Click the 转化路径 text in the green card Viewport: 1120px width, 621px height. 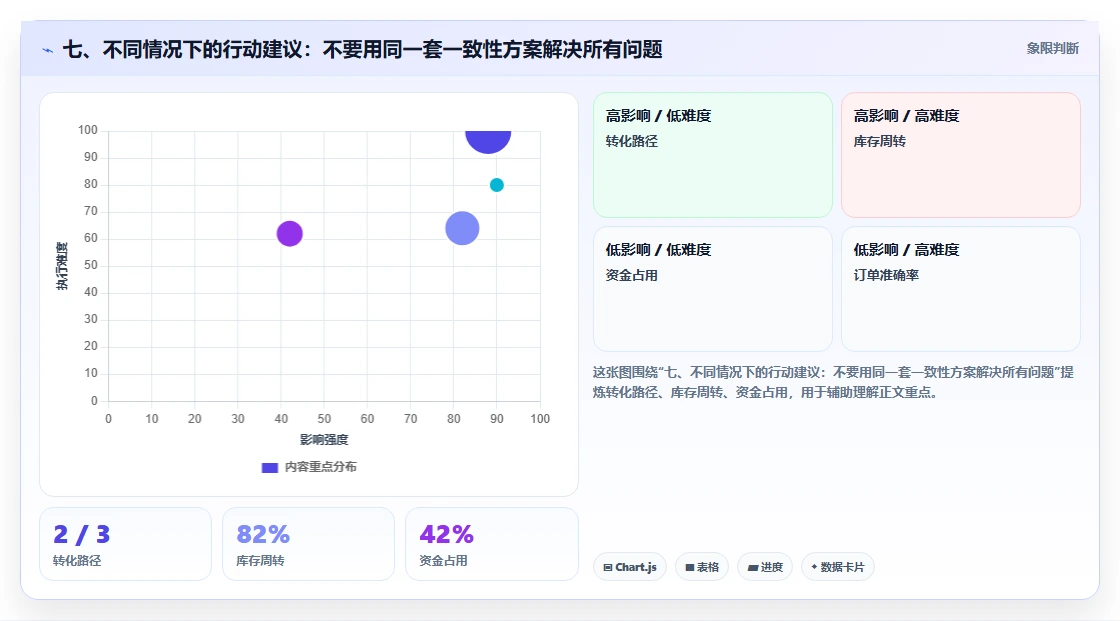click(631, 141)
